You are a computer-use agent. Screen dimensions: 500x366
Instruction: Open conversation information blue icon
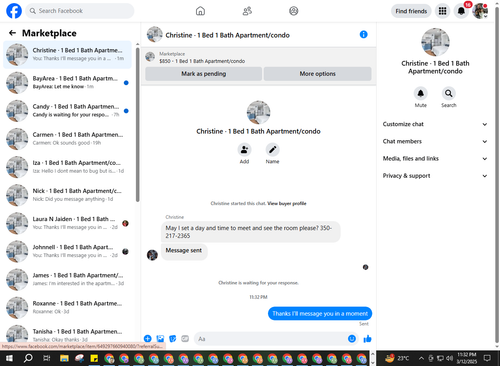(x=363, y=34)
